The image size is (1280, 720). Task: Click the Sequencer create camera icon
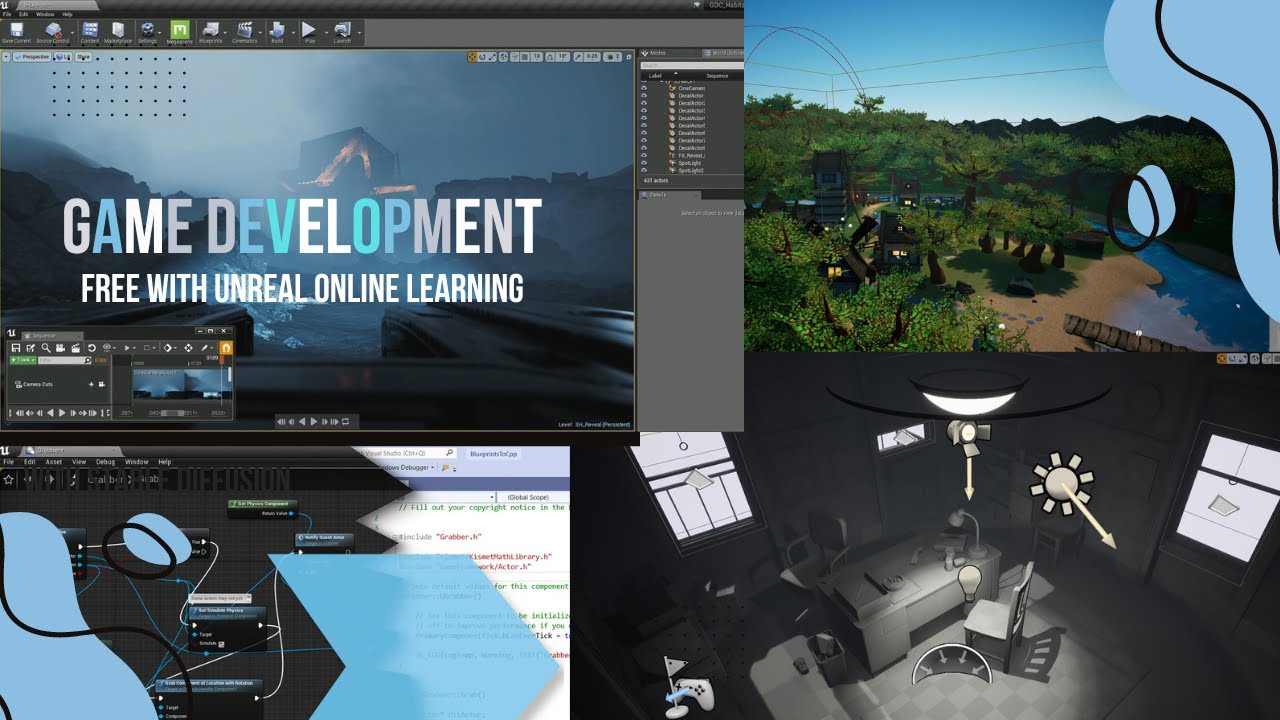tap(60, 348)
